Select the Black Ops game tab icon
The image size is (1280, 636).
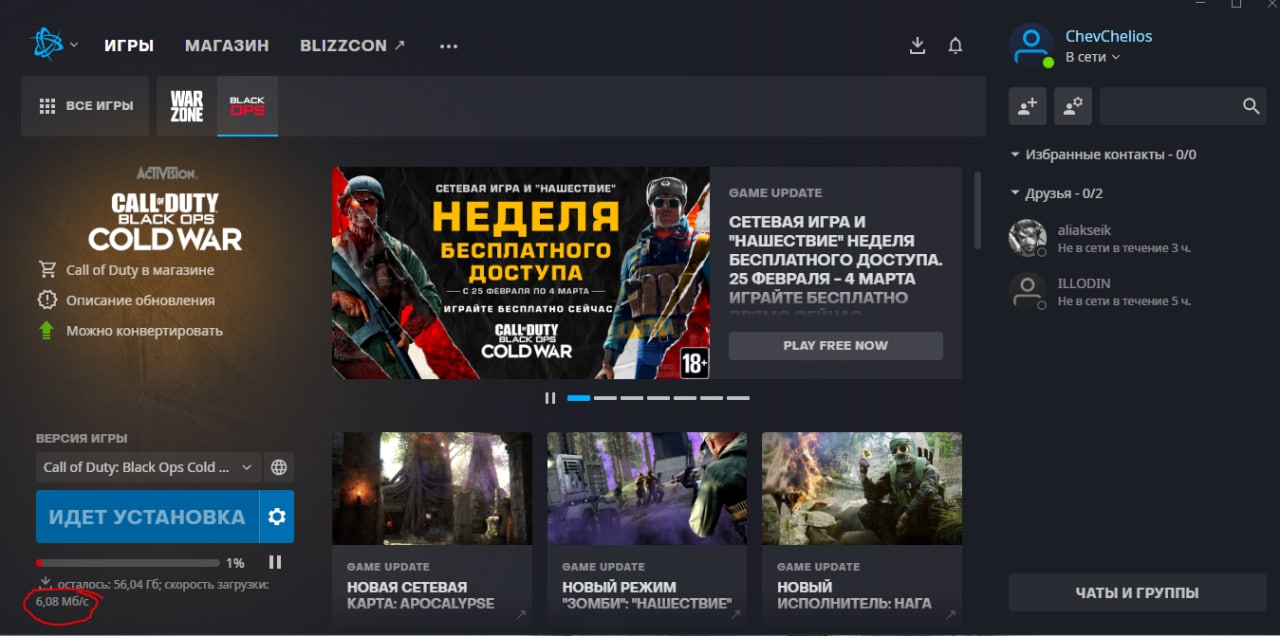point(247,106)
